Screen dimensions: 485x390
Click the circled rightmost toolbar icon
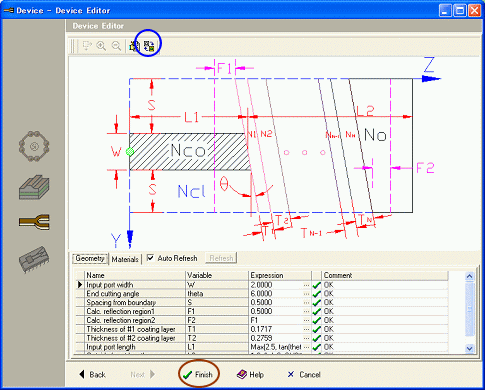tap(149, 46)
